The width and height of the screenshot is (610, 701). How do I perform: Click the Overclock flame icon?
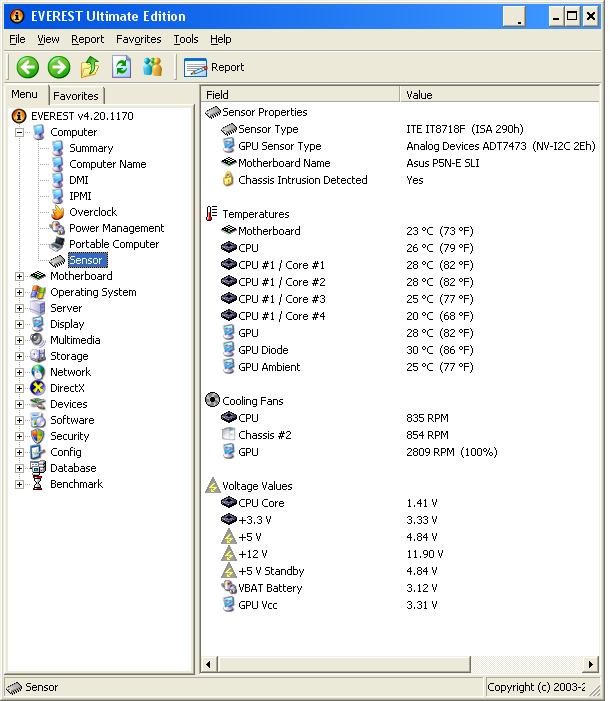pyautogui.click(x=57, y=212)
